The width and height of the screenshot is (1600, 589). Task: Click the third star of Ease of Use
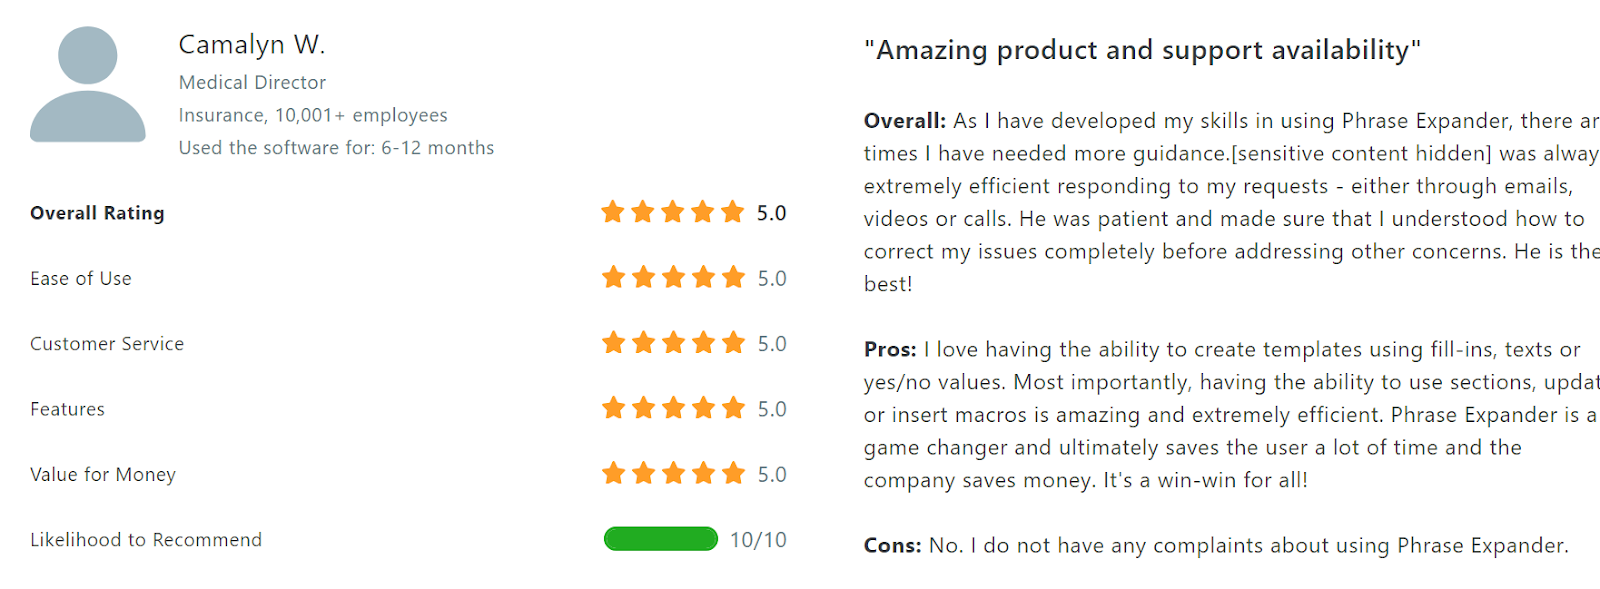[x=673, y=277]
